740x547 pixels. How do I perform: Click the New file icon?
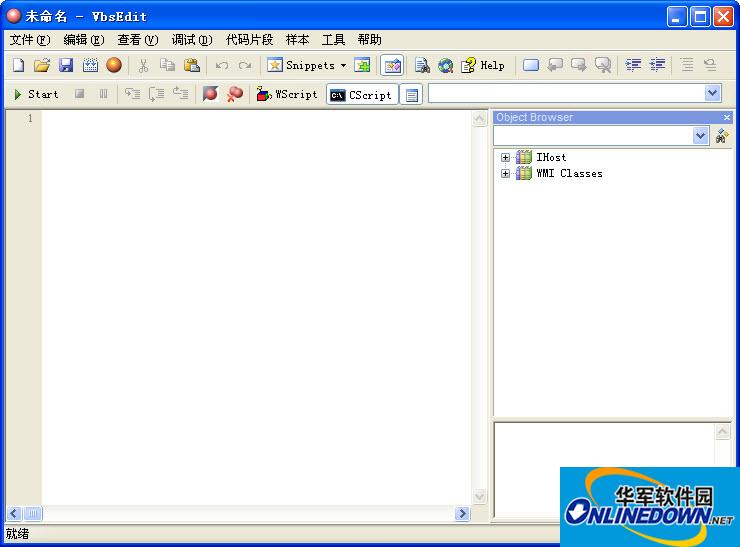point(18,65)
